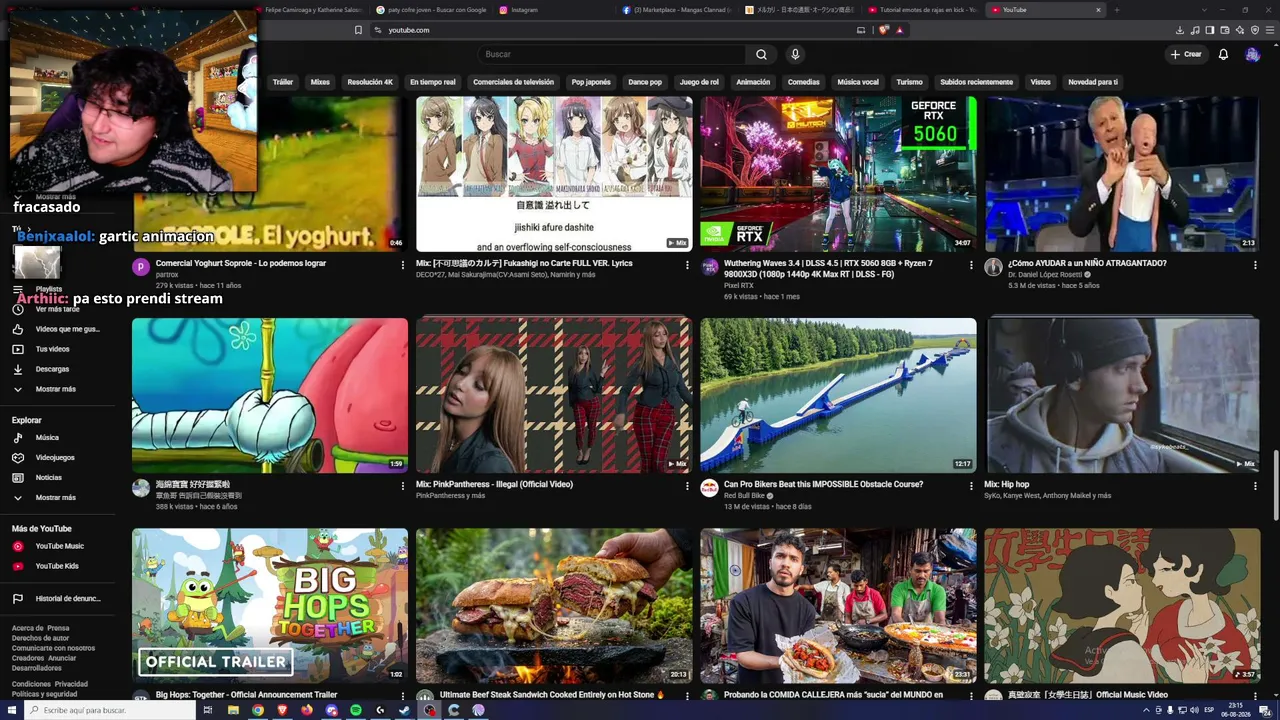Play the SpongeBob Patrick video thumbnail
Image resolution: width=1280 pixels, height=720 pixels.
pyautogui.click(x=270, y=395)
